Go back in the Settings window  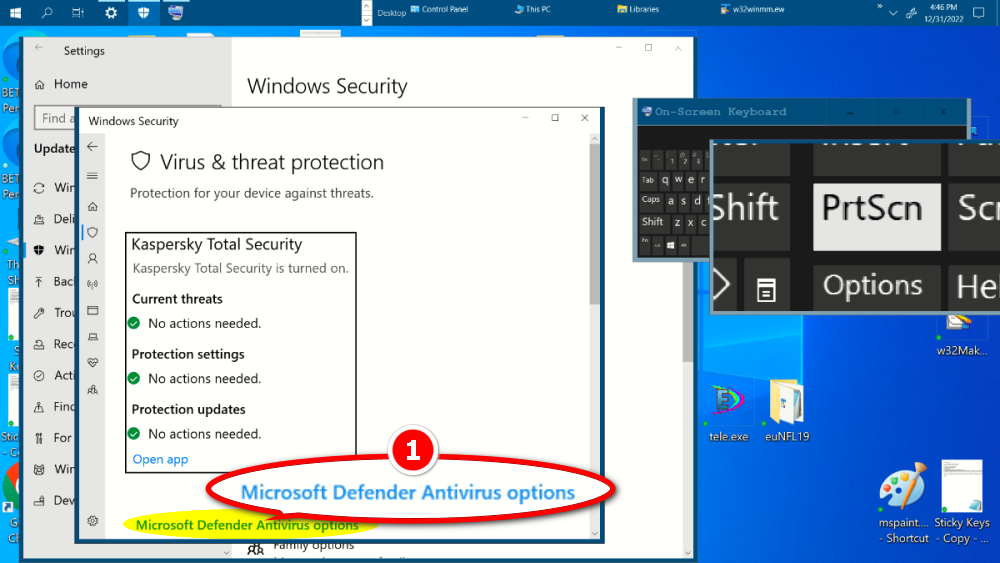pyautogui.click(x=39, y=47)
